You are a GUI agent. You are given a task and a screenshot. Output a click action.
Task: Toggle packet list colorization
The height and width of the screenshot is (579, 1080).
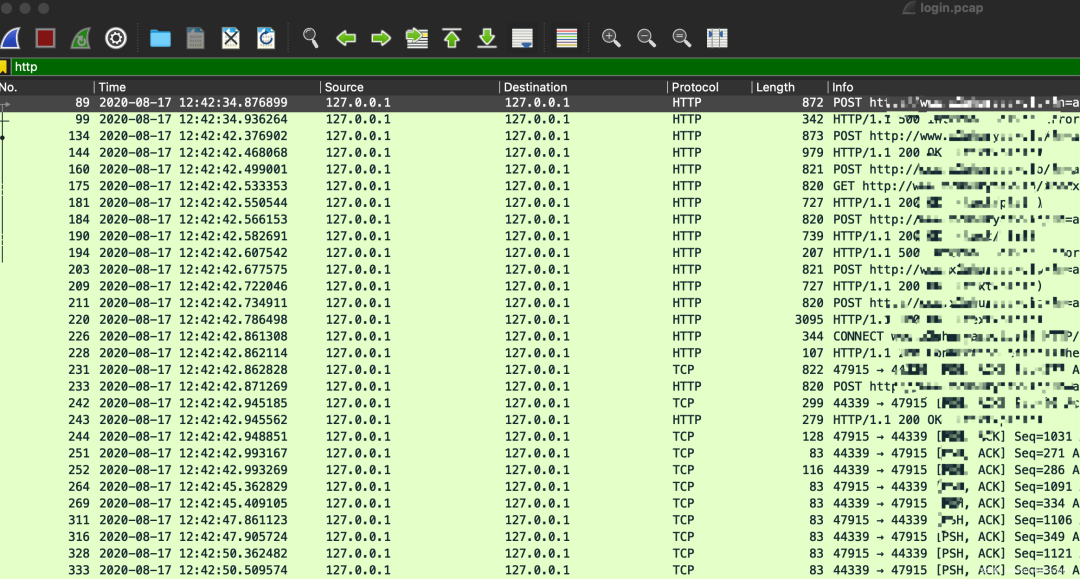coord(566,38)
